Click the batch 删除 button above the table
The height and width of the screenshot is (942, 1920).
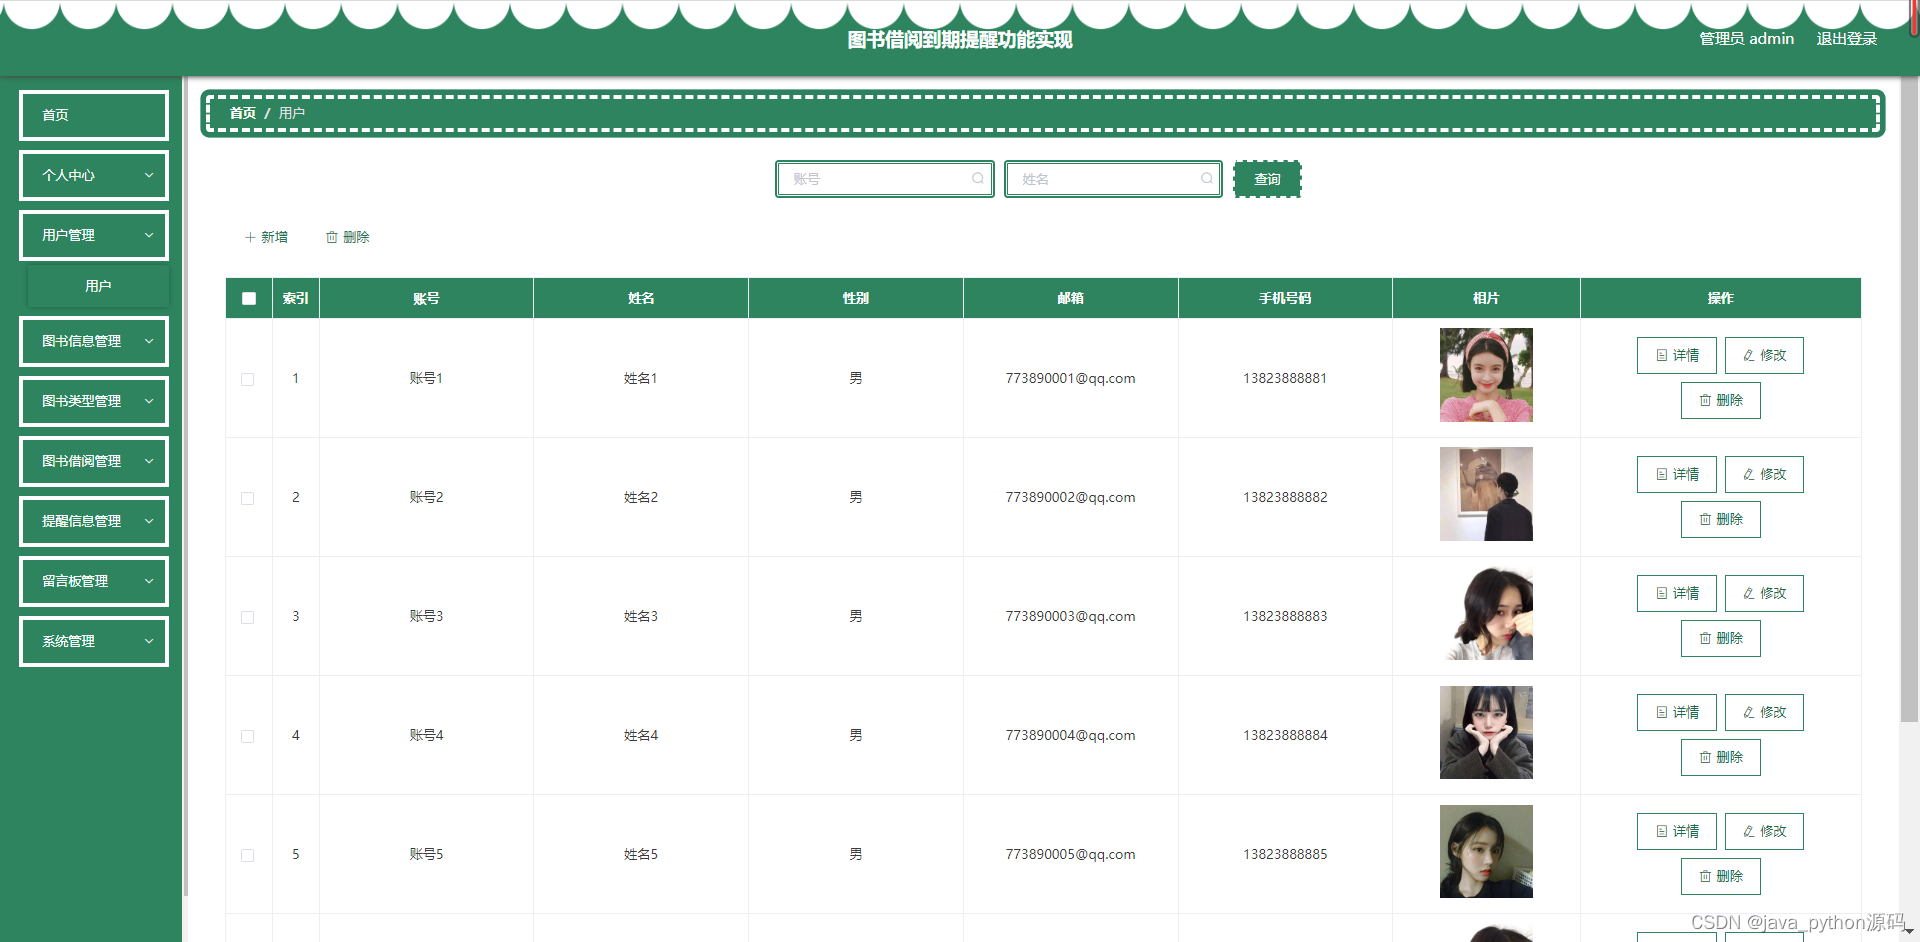coord(347,237)
